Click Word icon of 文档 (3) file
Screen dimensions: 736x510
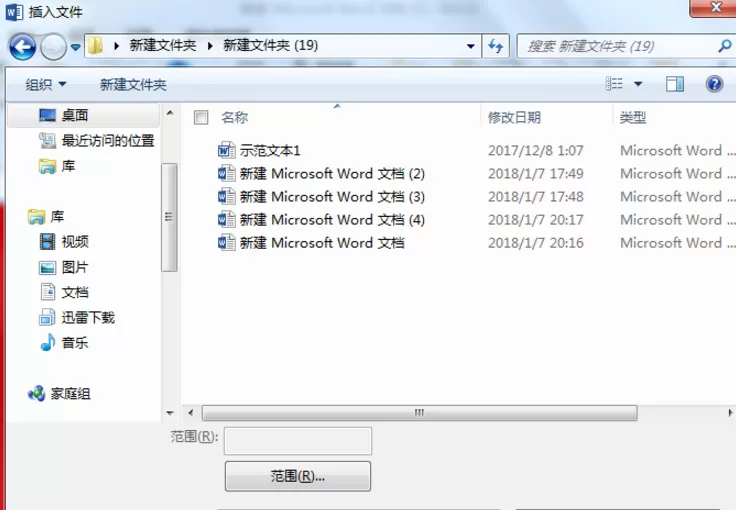(227, 196)
